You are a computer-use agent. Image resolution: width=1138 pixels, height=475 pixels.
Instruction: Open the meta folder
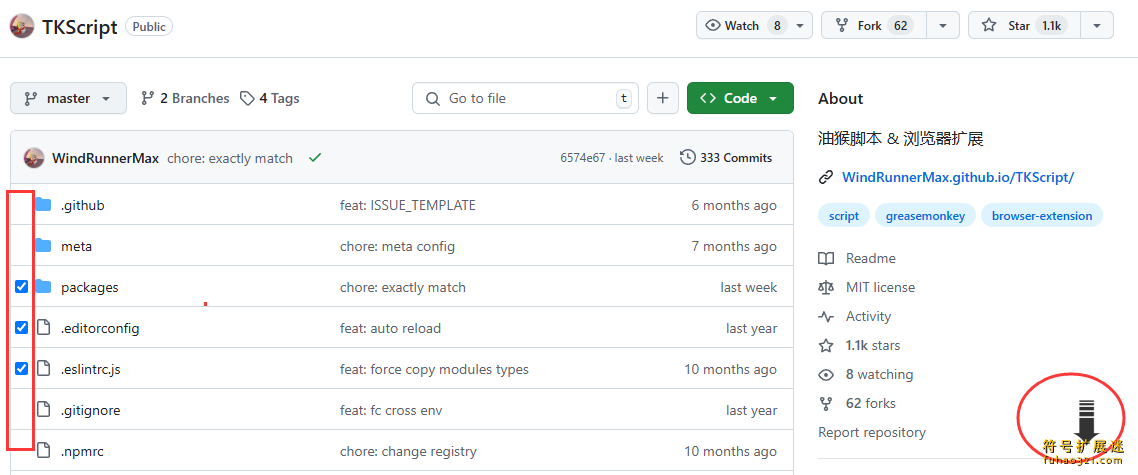coord(76,246)
